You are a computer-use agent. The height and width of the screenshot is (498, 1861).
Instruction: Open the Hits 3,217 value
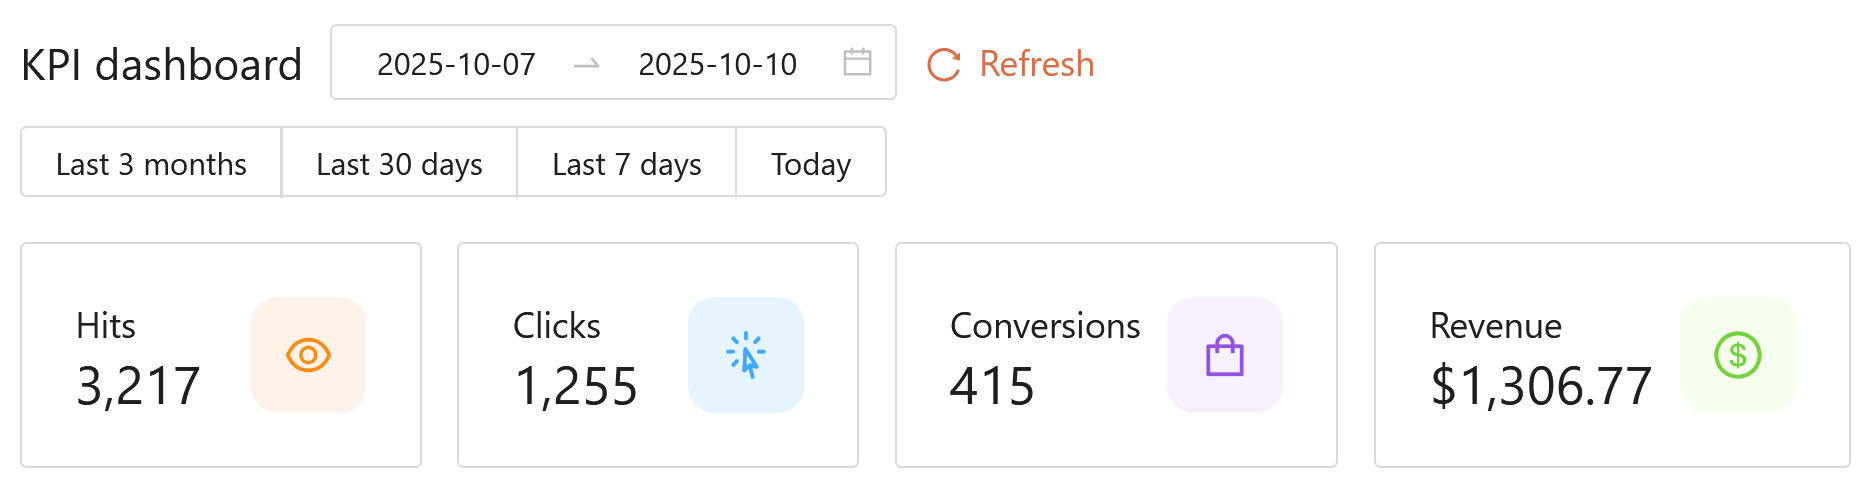tap(138, 386)
